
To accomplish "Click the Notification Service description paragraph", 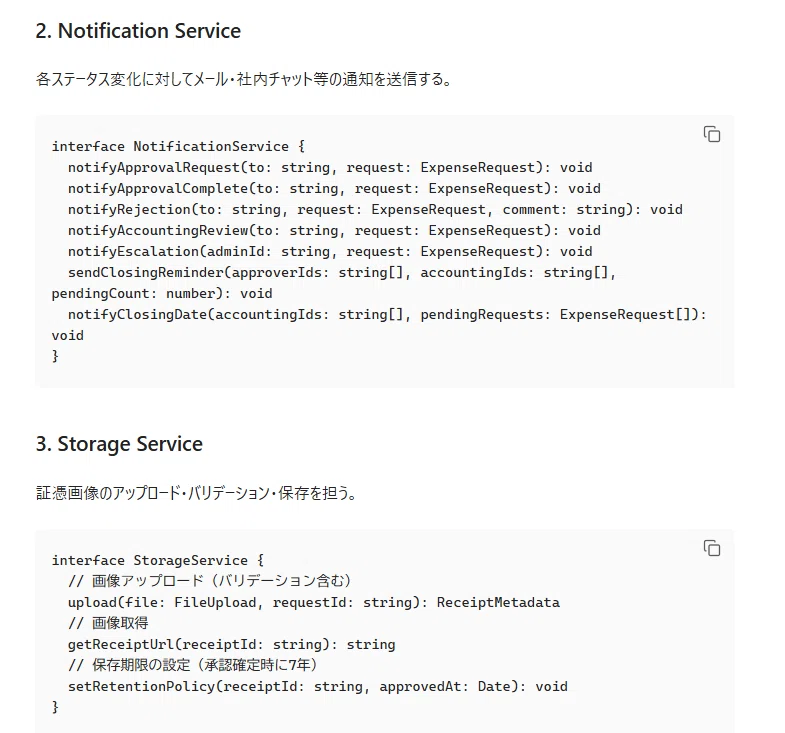I will tap(243, 79).
